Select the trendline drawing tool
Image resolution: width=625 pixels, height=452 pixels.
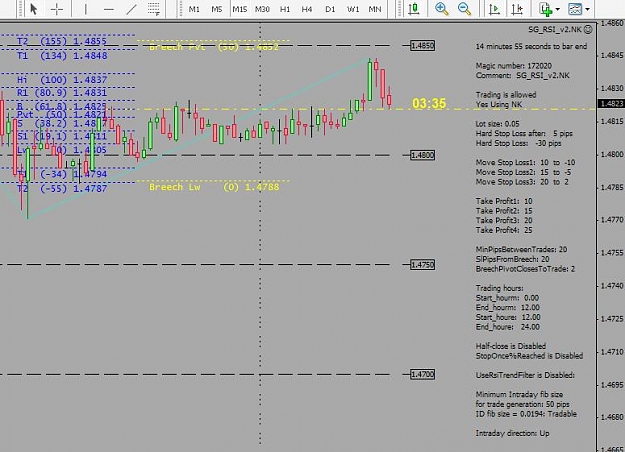[131, 9]
